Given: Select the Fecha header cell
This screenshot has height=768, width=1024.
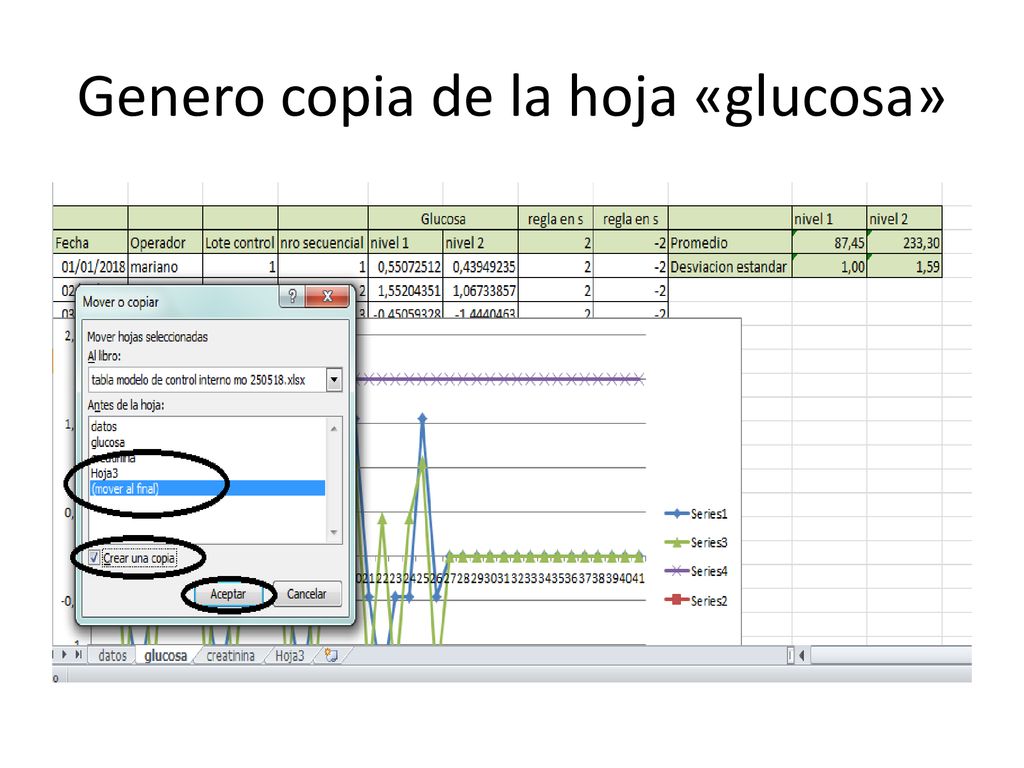Looking at the screenshot, I should tap(90, 242).
